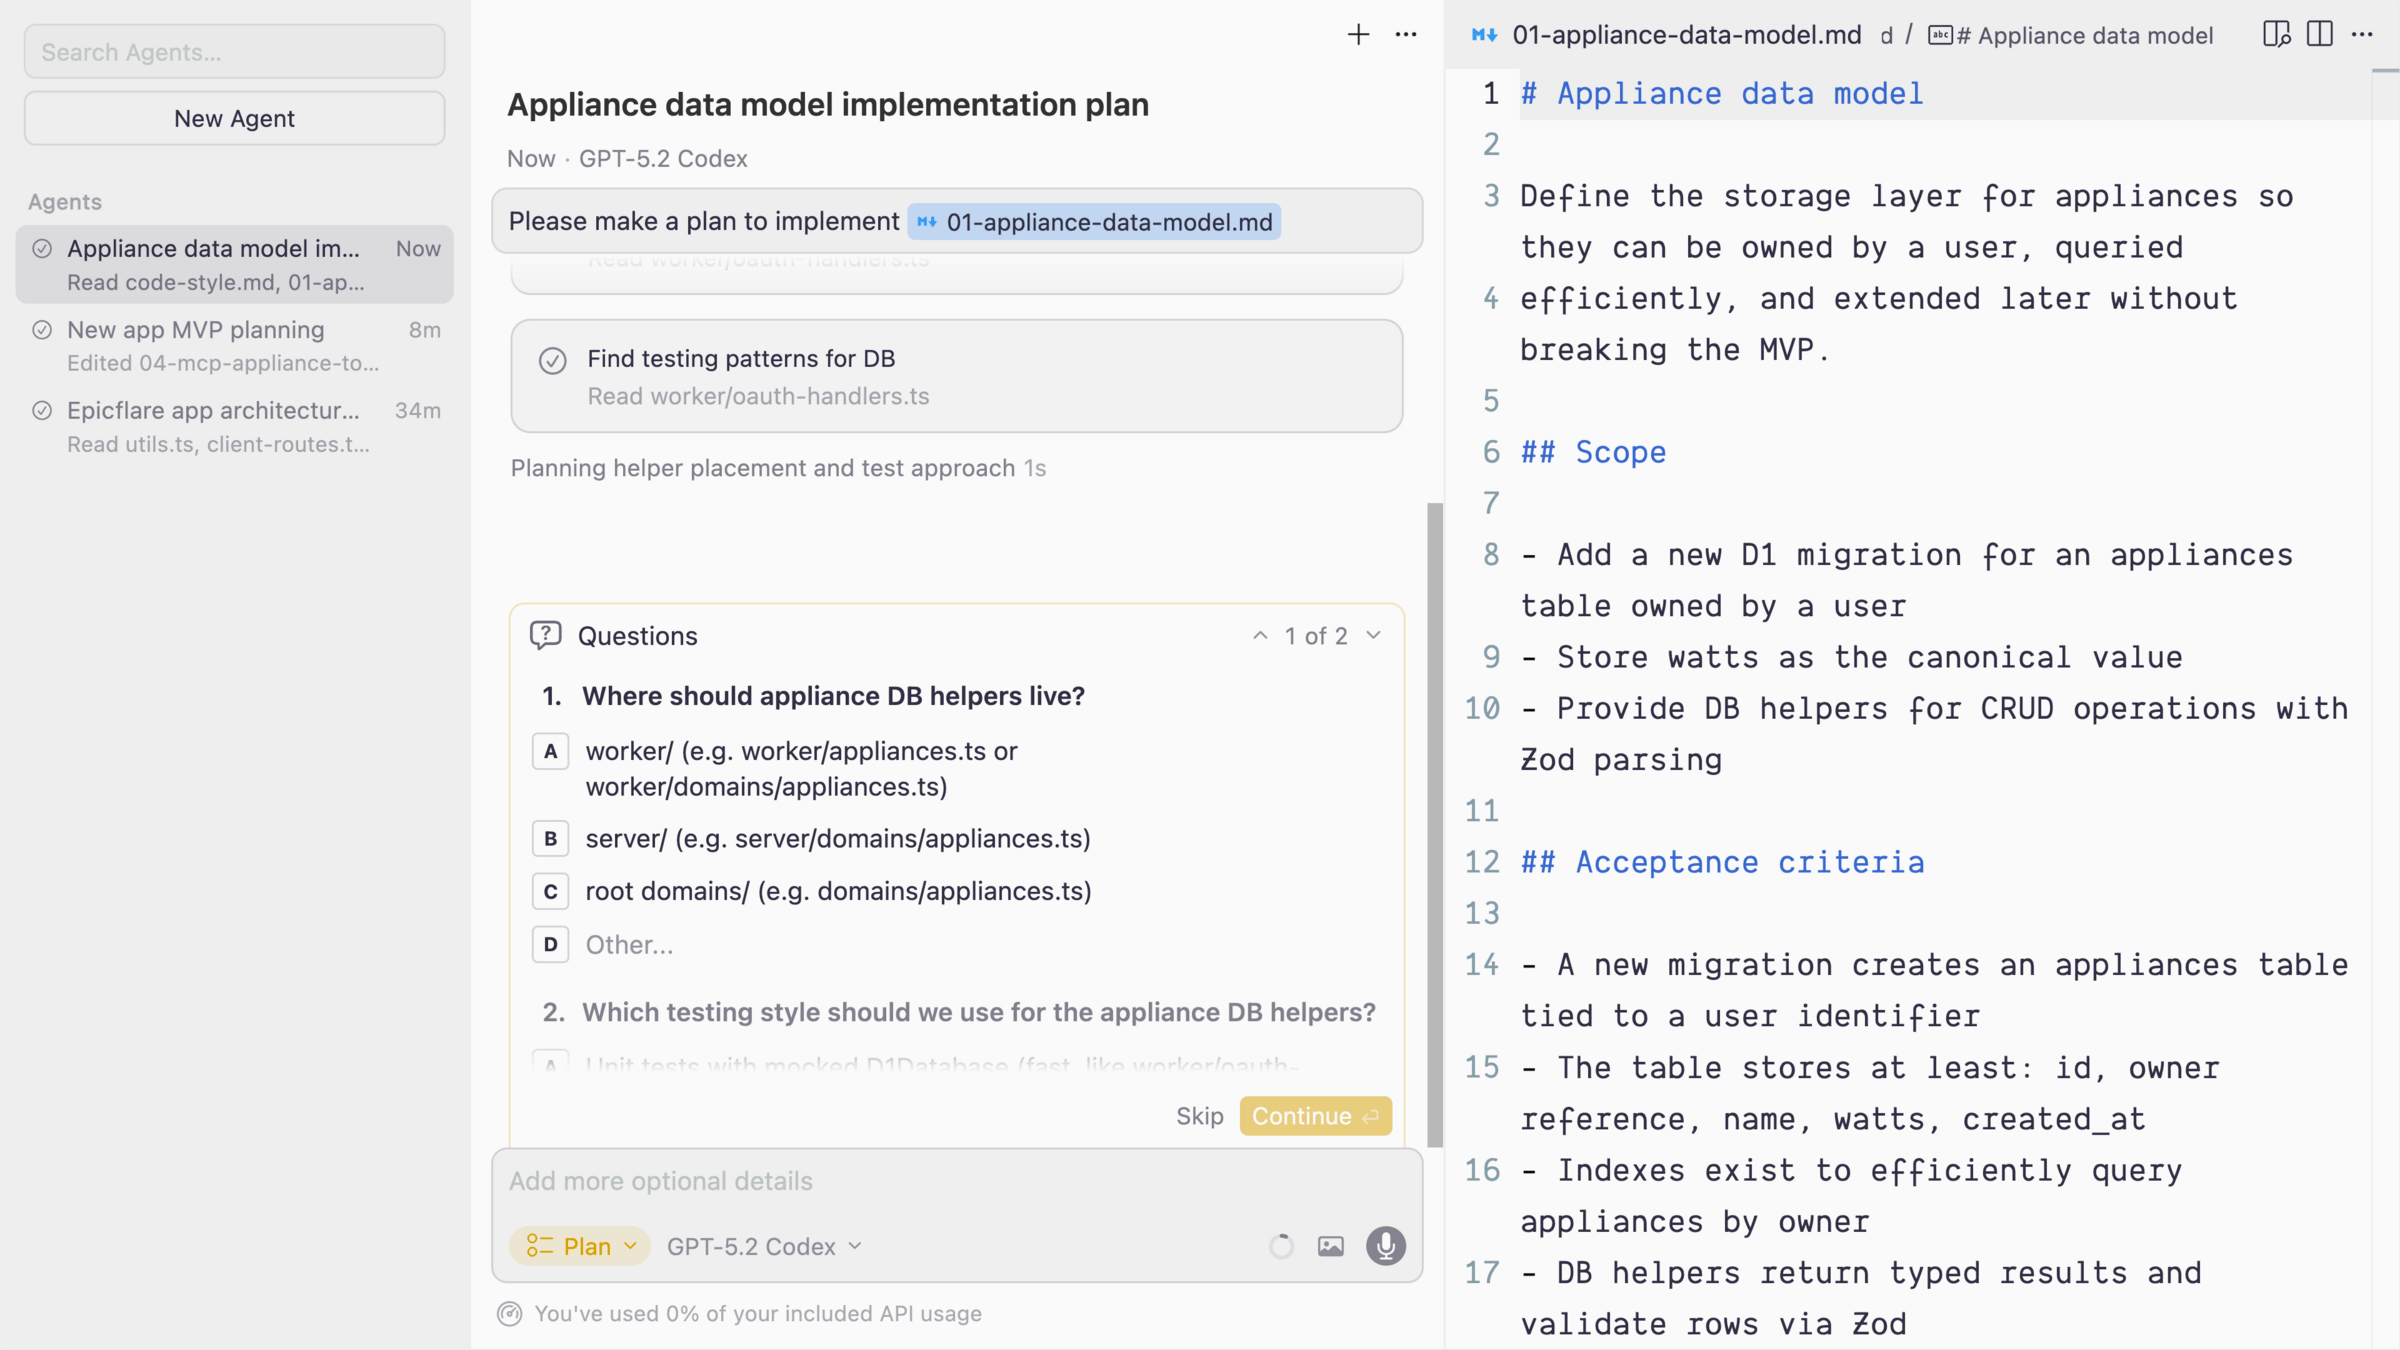
Task: Click the Search Agents input field
Action: coord(234,52)
